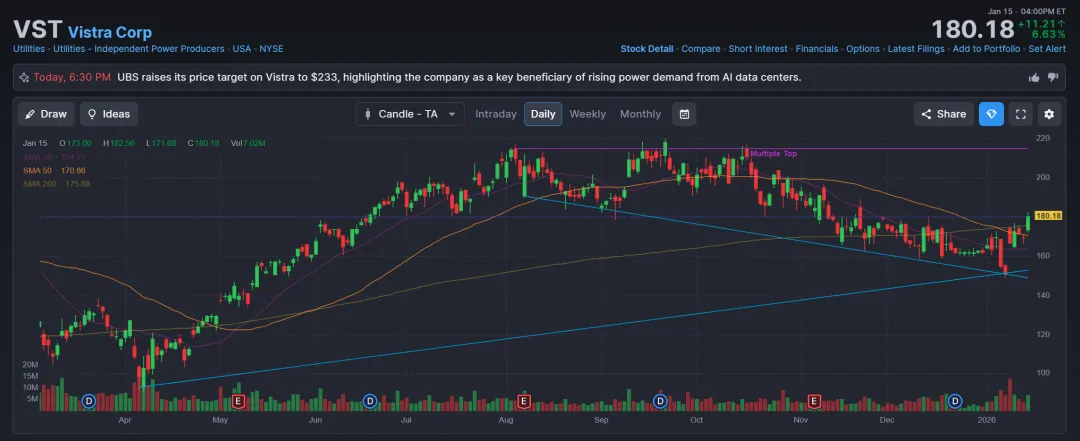Click the SMA 20 indicator label

(53, 156)
